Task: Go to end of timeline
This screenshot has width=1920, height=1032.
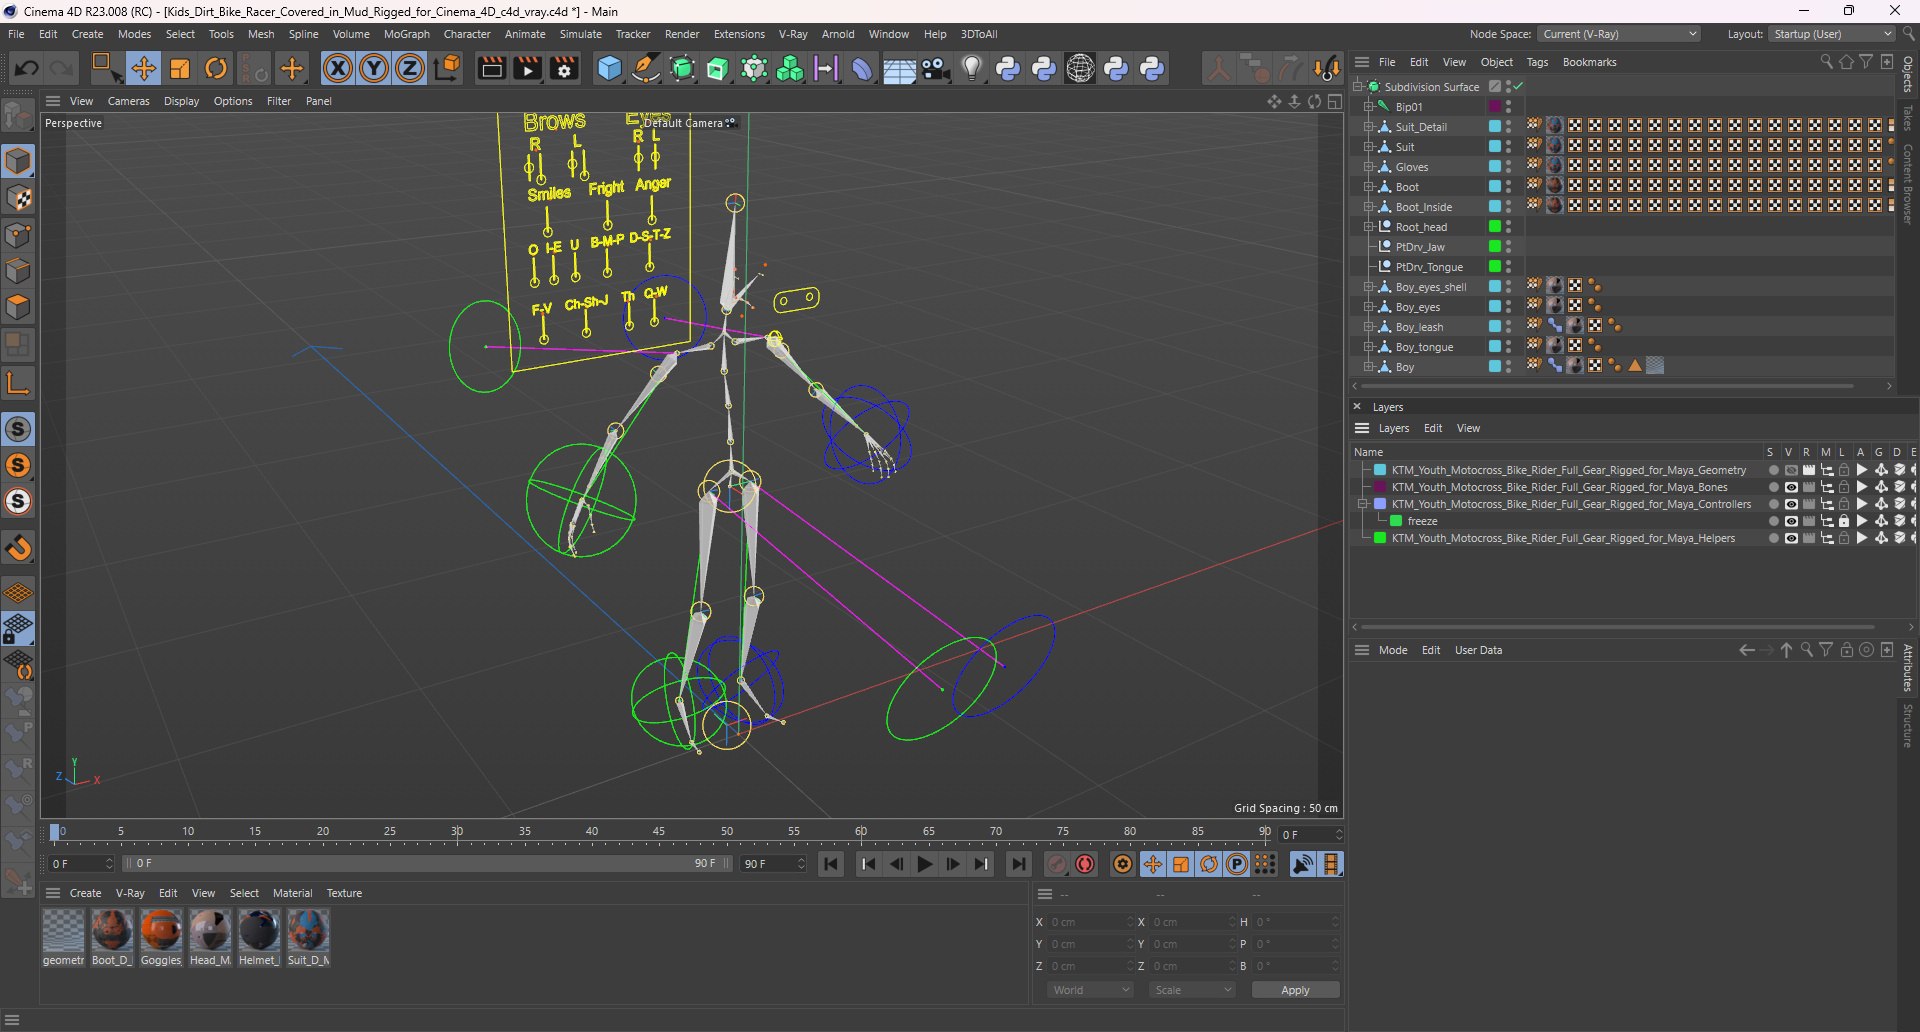Action: pyautogui.click(x=1018, y=864)
